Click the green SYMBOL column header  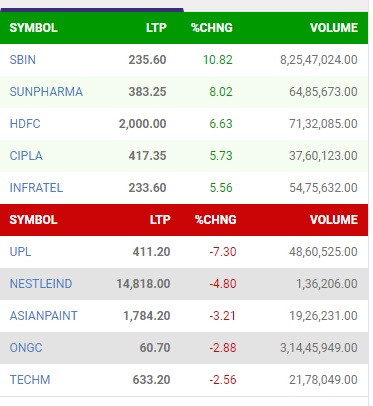(33, 28)
